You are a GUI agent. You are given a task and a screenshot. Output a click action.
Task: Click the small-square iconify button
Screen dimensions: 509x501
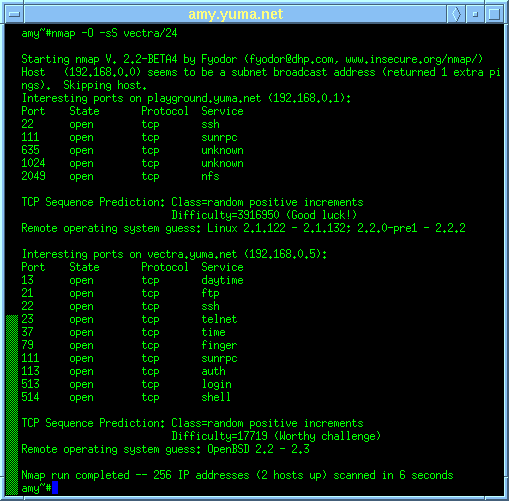[x=475, y=14]
